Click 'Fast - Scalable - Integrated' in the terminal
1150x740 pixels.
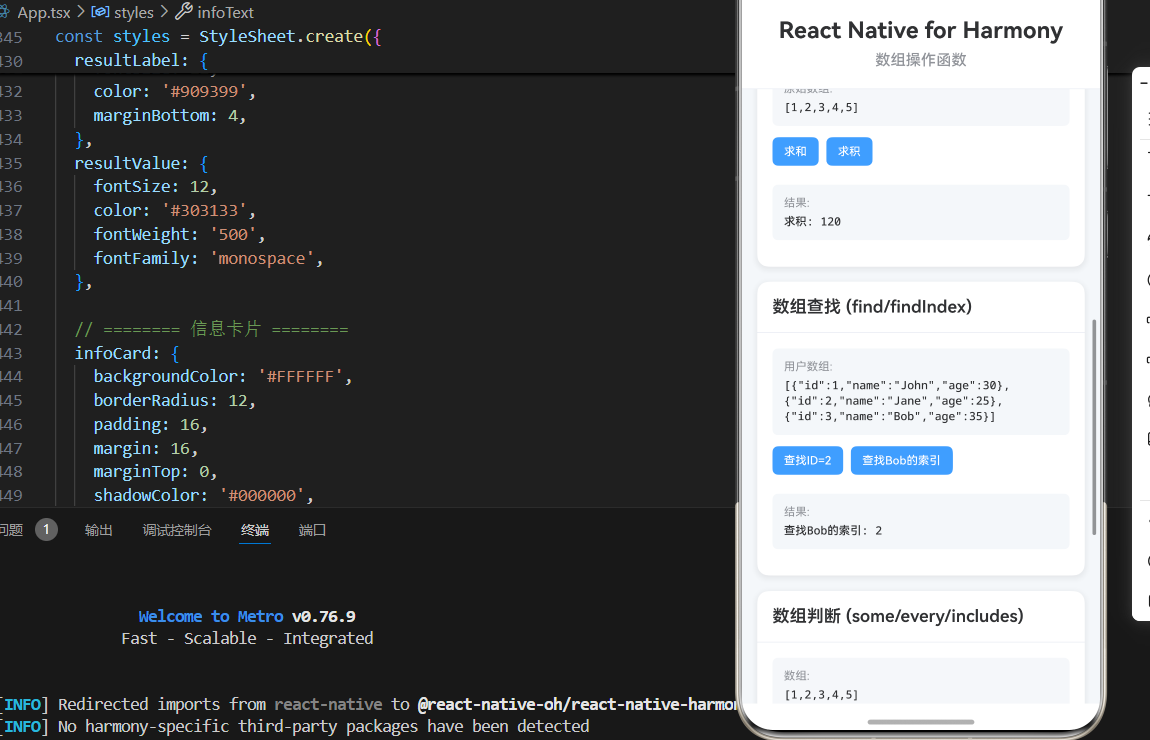tap(247, 639)
